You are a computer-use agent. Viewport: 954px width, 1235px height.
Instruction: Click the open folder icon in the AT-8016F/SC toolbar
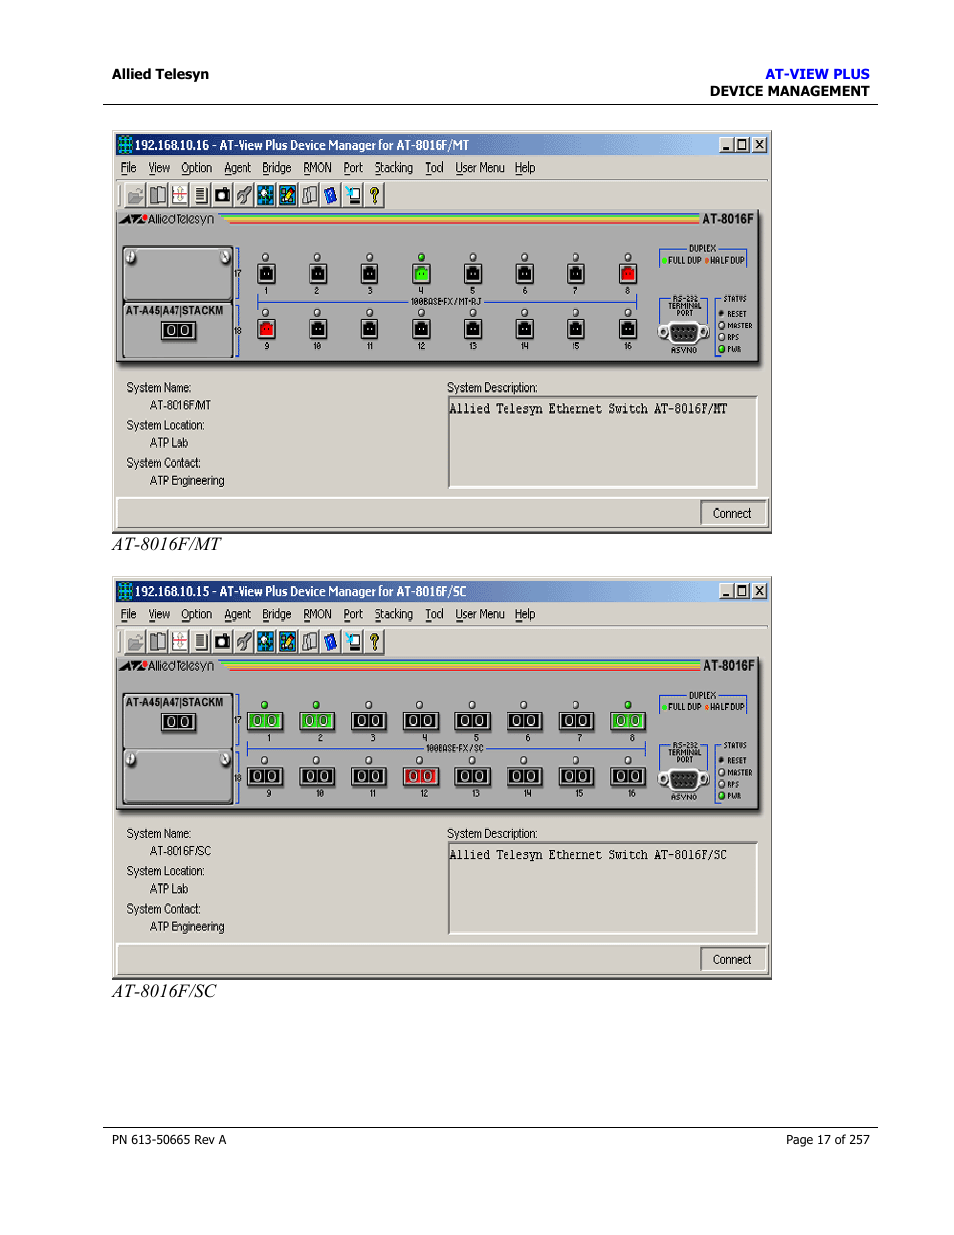(x=135, y=642)
